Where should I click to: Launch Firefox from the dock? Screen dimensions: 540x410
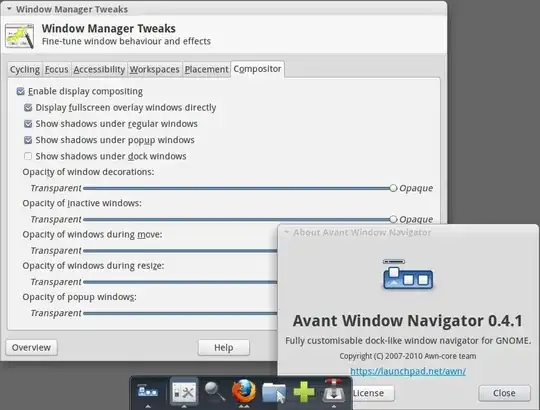(244, 391)
